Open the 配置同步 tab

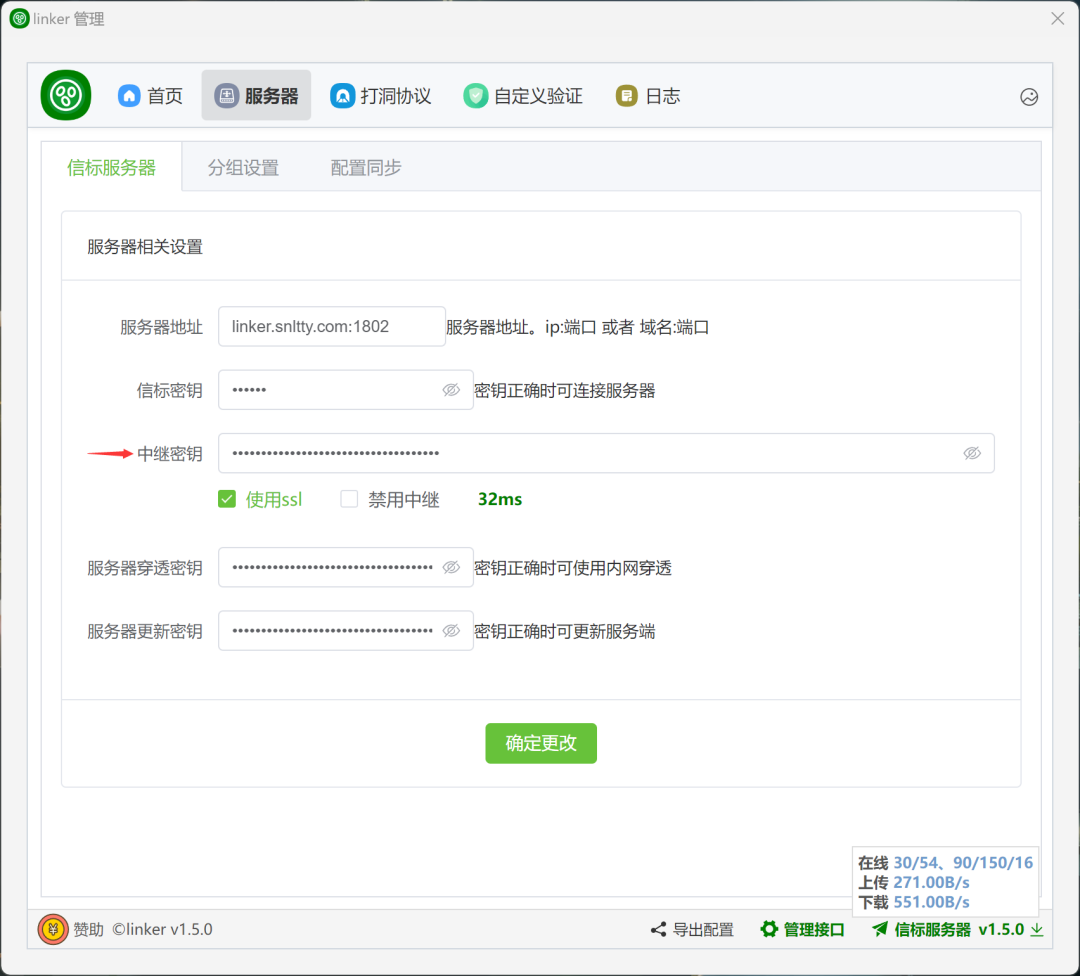(366, 167)
